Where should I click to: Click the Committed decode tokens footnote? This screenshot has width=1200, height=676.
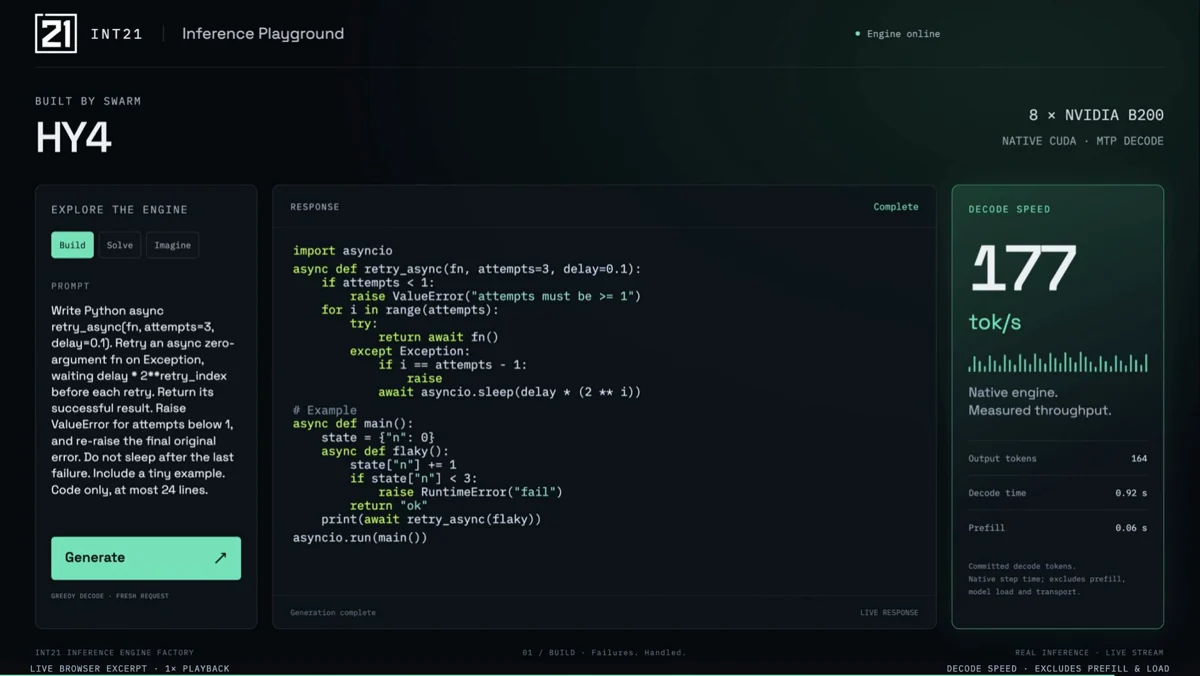(1046, 579)
